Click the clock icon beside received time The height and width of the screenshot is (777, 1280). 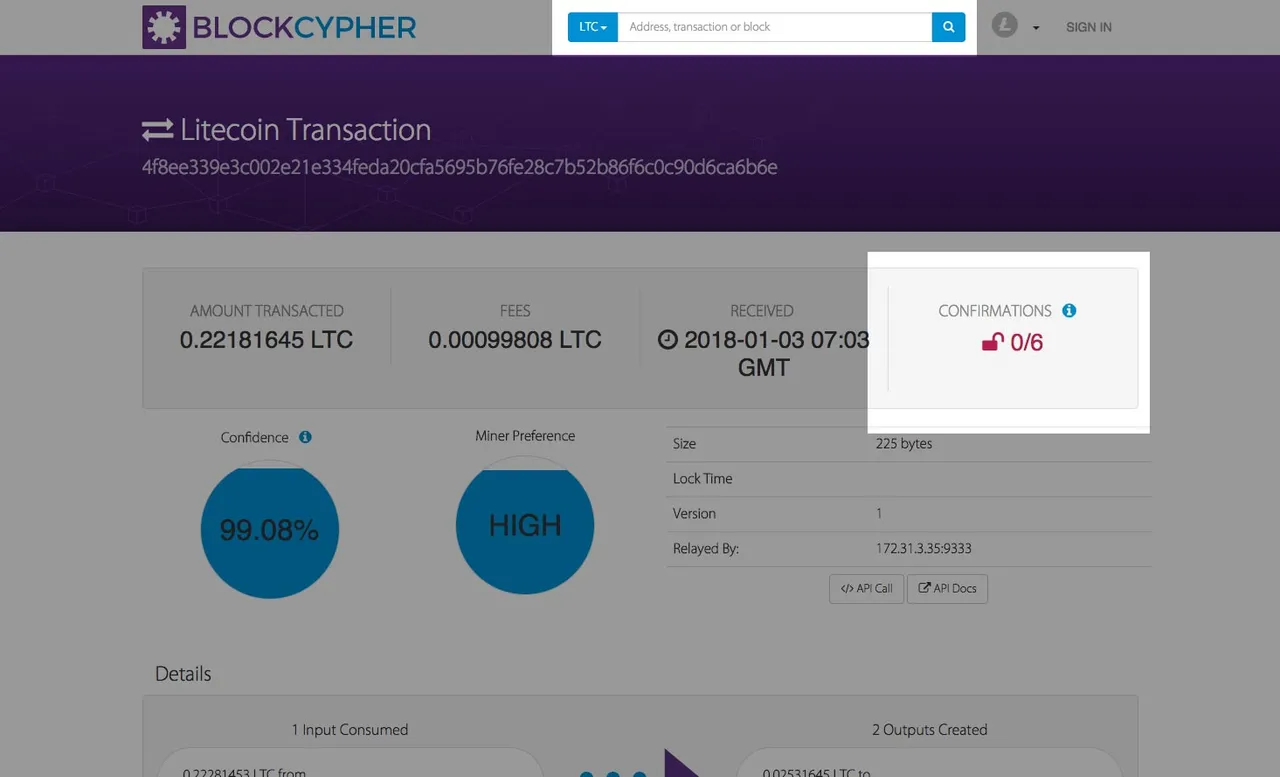(668, 340)
